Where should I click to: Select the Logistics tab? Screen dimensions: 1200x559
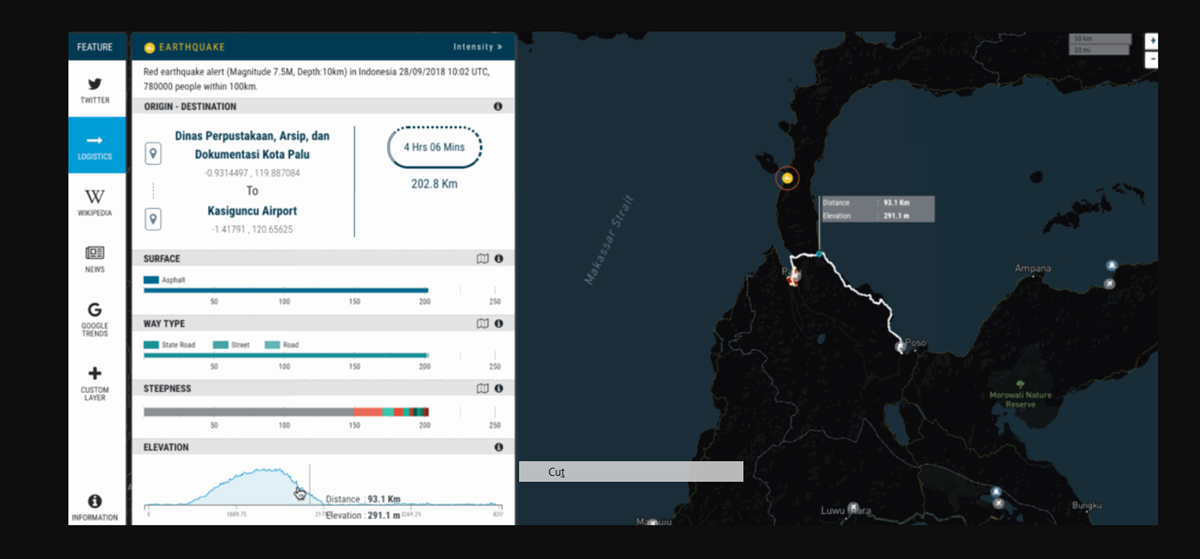coord(97,146)
